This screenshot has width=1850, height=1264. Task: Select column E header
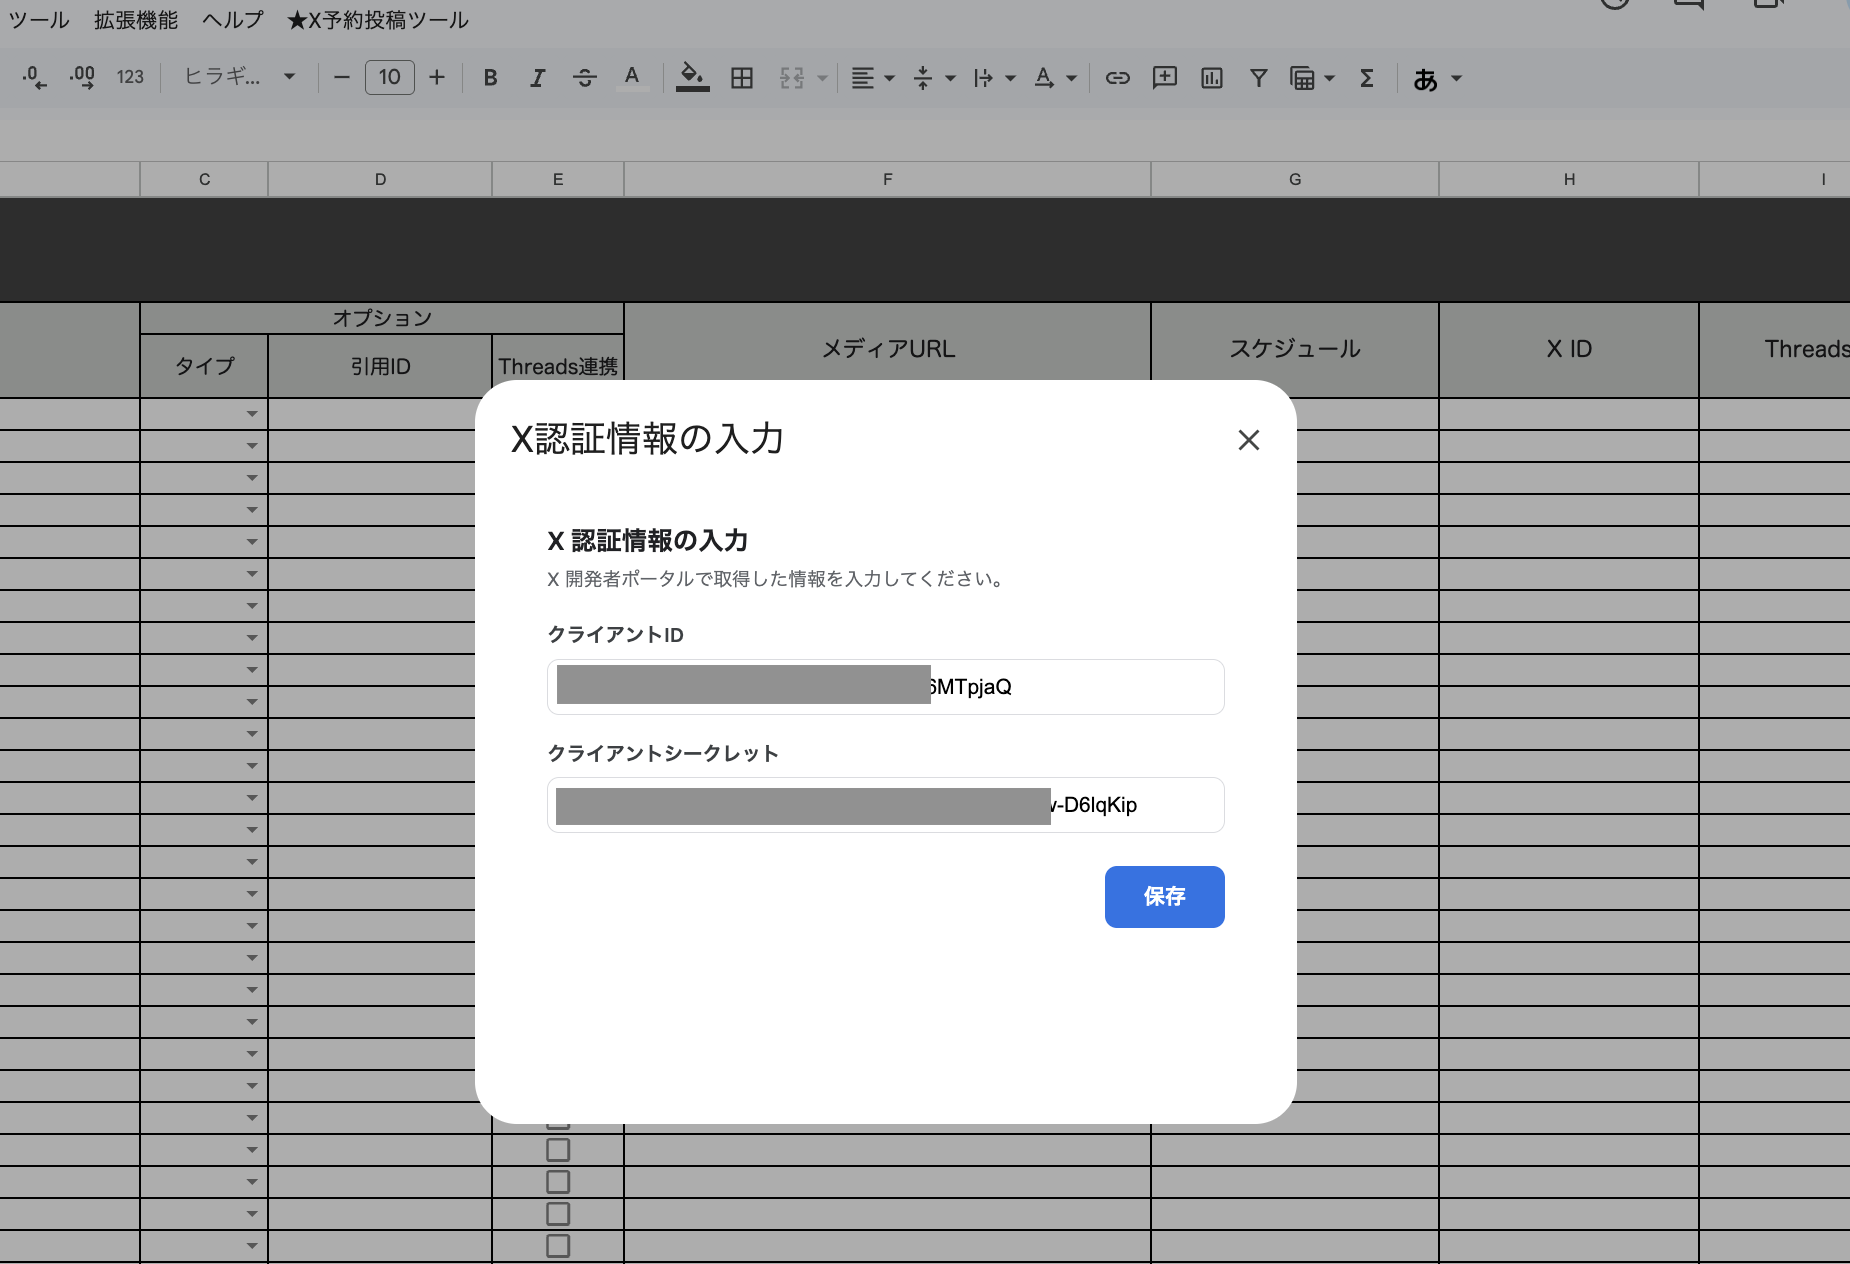coord(558,179)
